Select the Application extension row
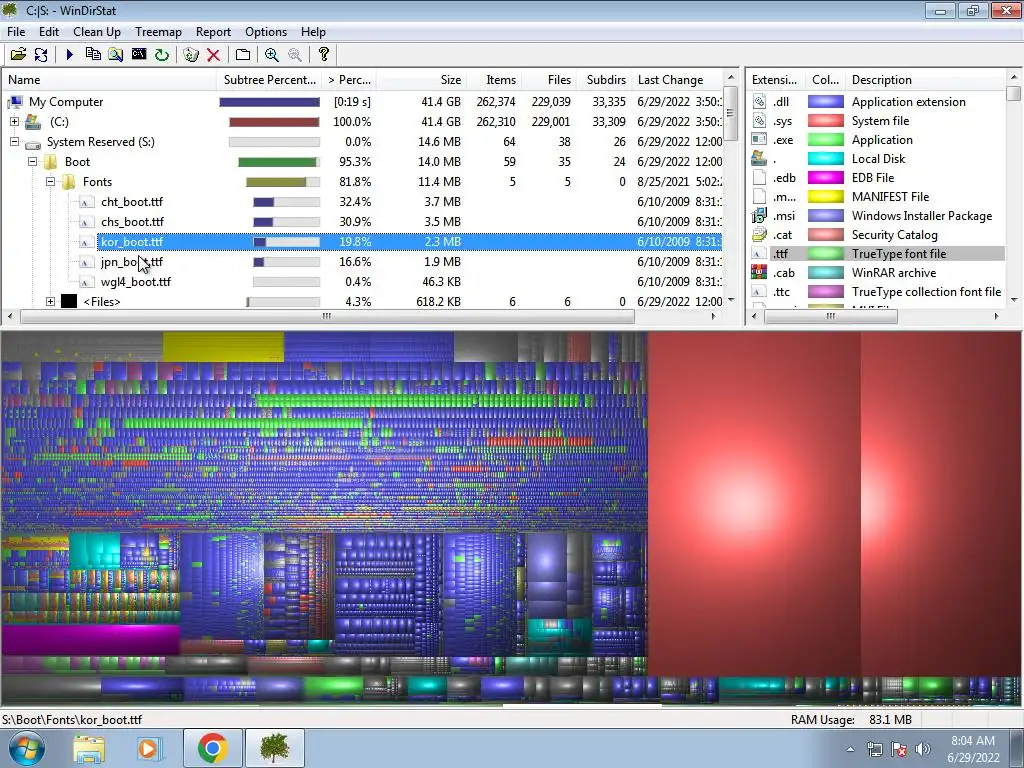The width and height of the screenshot is (1024, 768). coord(878,102)
